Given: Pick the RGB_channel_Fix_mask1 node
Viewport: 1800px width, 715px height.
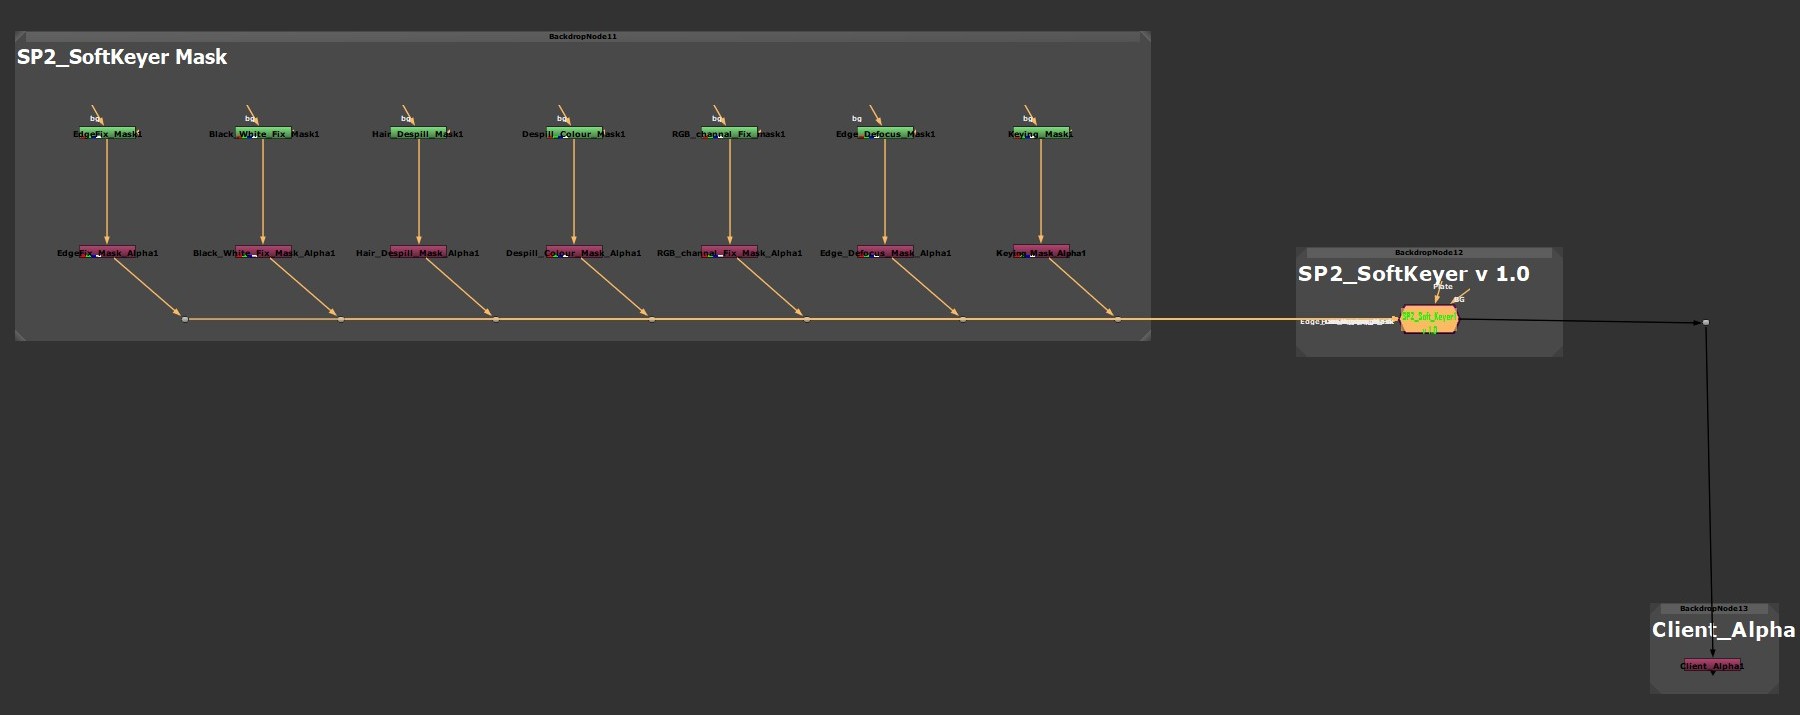Looking at the screenshot, I should [729, 132].
